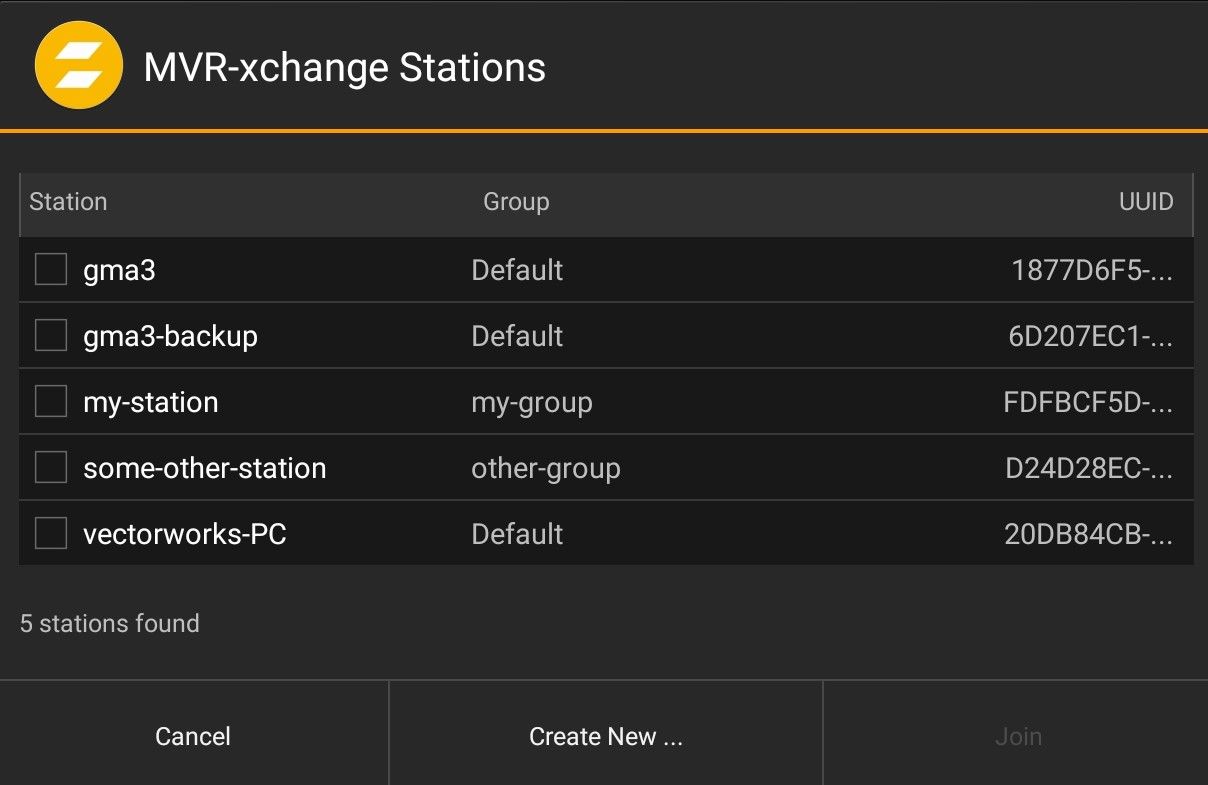Click the my-group group cell
Screen dimensions: 1208x785
[532, 402]
